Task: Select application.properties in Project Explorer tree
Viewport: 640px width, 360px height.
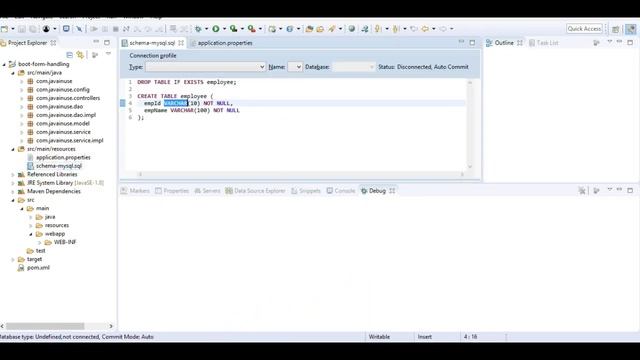Action: tap(63, 157)
